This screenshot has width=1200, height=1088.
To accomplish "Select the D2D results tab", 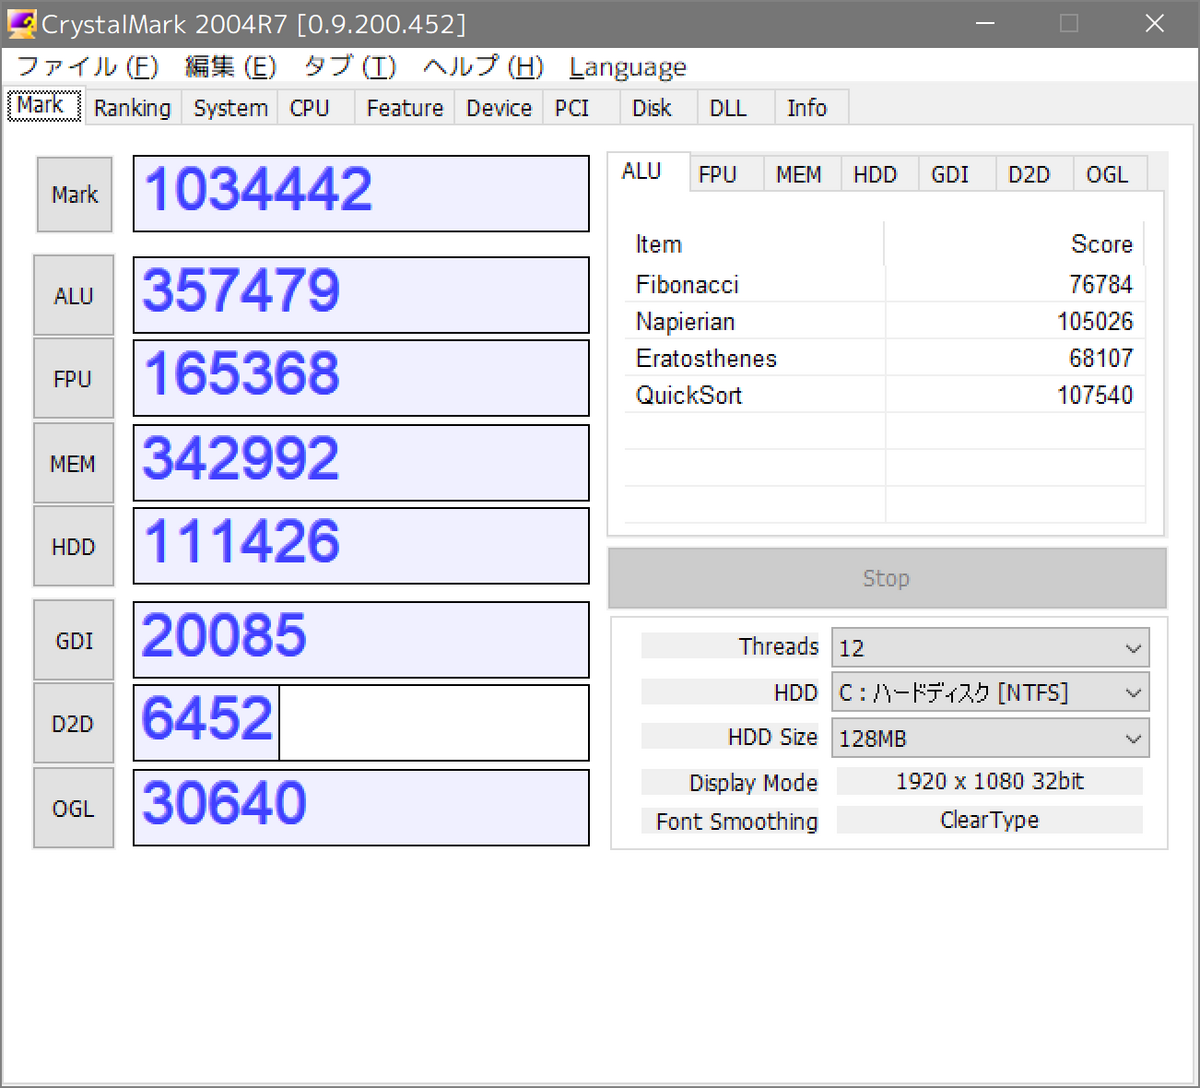I will [x=1034, y=174].
